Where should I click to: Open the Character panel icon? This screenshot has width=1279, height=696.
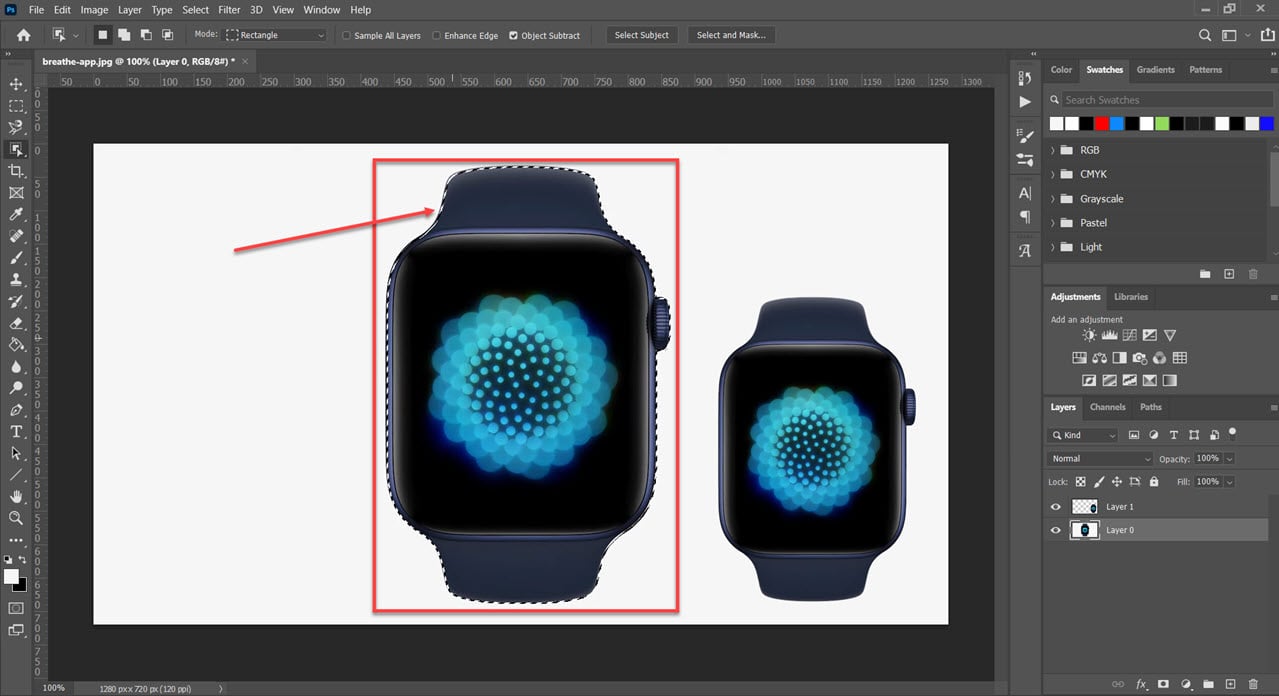[1025, 193]
